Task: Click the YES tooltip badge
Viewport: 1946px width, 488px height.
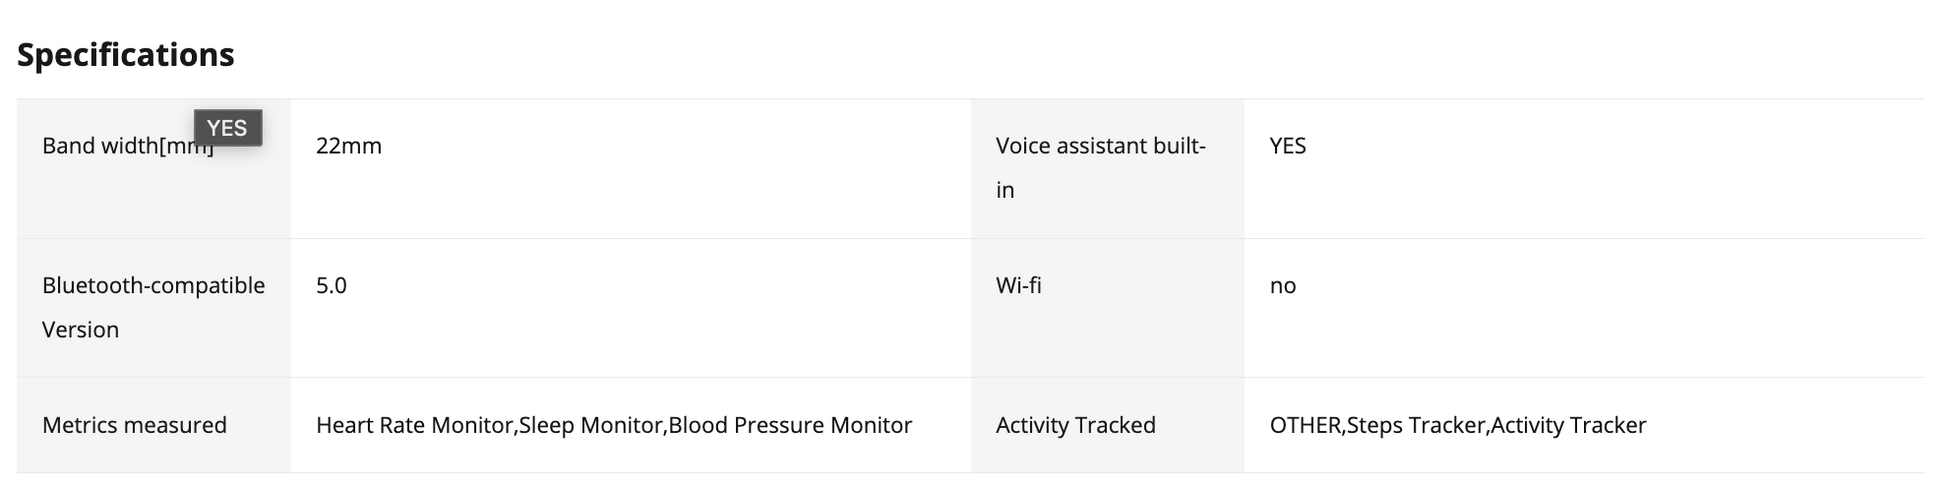Action: (x=228, y=128)
